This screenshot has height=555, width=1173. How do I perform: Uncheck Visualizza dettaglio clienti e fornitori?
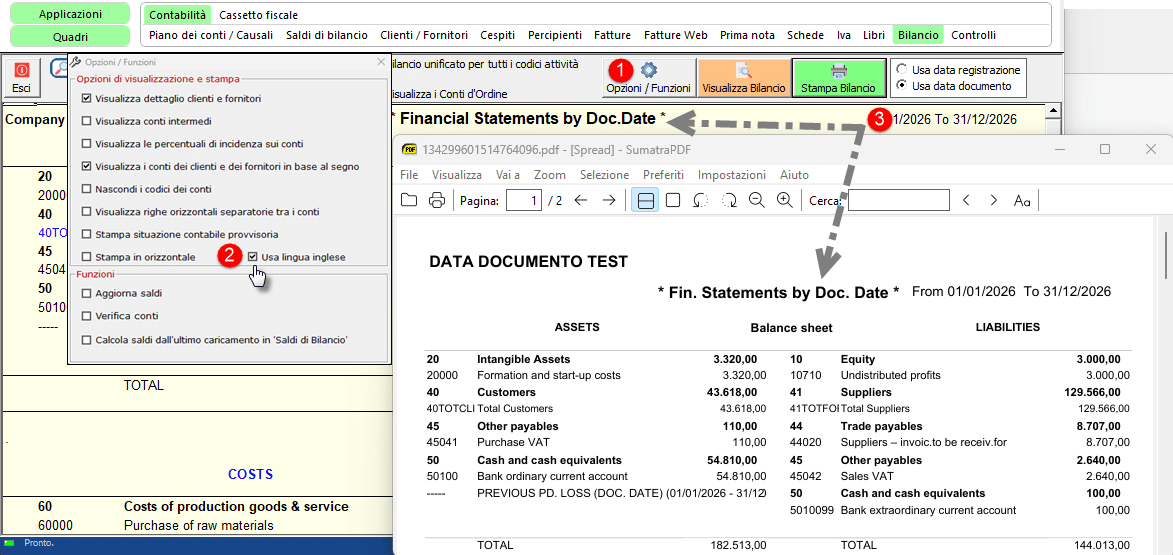pos(87,98)
